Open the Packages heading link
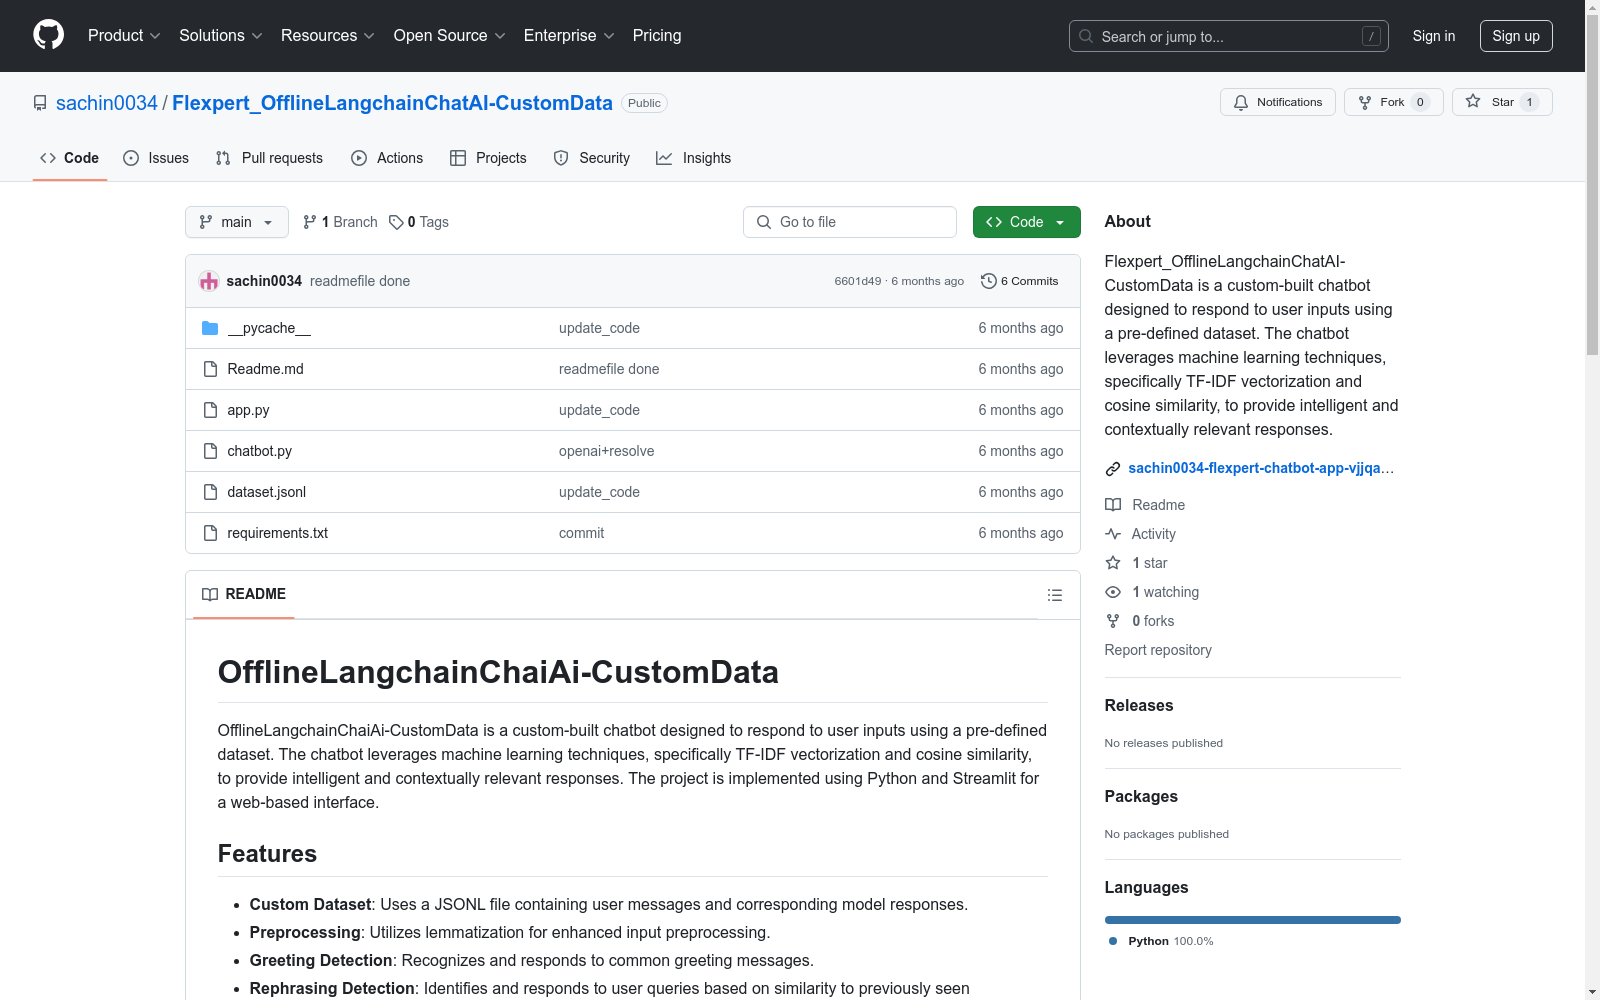The image size is (1600, 1000). pos(1141,796)
